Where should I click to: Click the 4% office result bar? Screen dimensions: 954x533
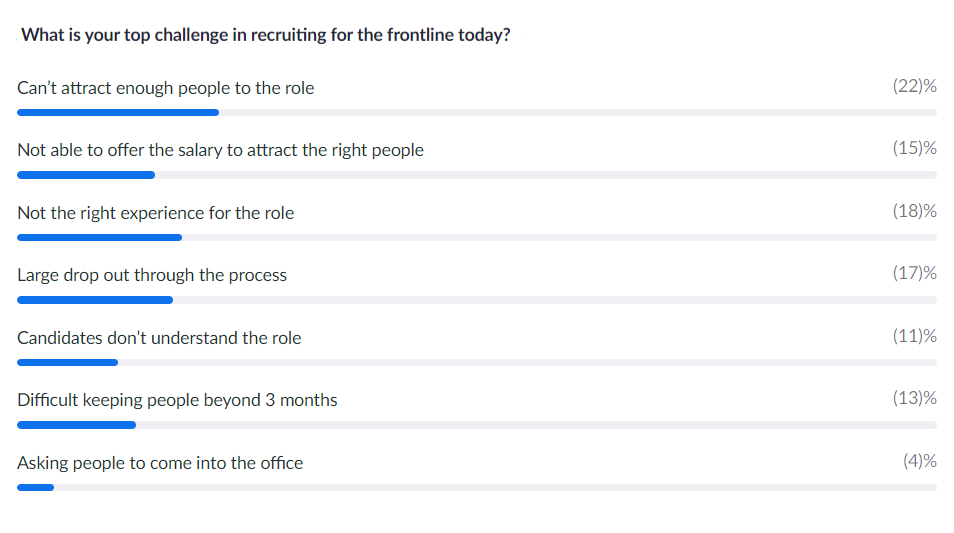pos(477,487)
